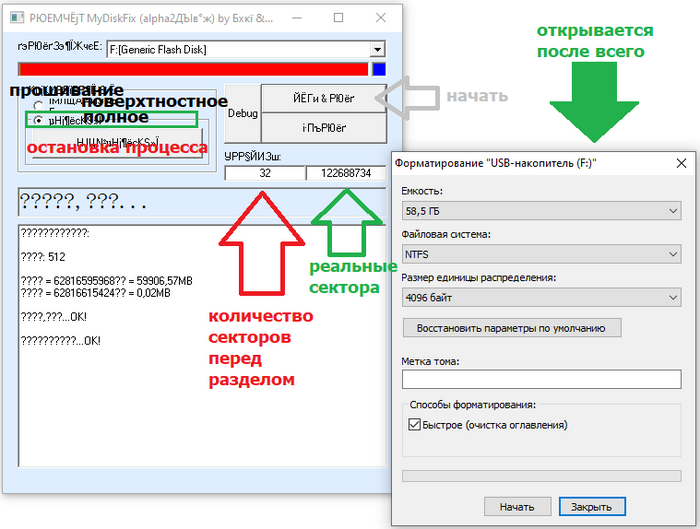
Task: Click the lower button under the start button
Action: coord(324,128)
